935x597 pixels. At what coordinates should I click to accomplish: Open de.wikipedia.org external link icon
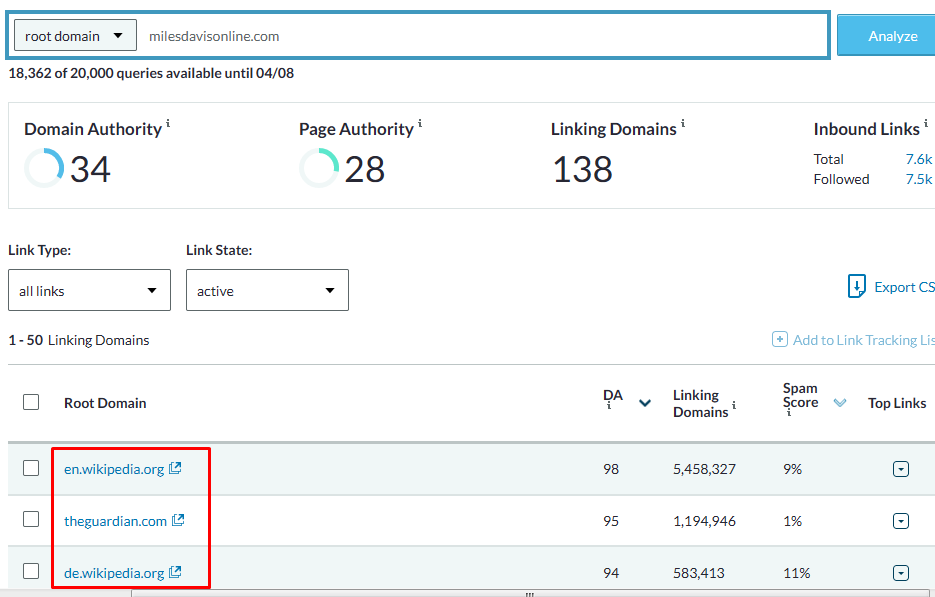[175, 572]
